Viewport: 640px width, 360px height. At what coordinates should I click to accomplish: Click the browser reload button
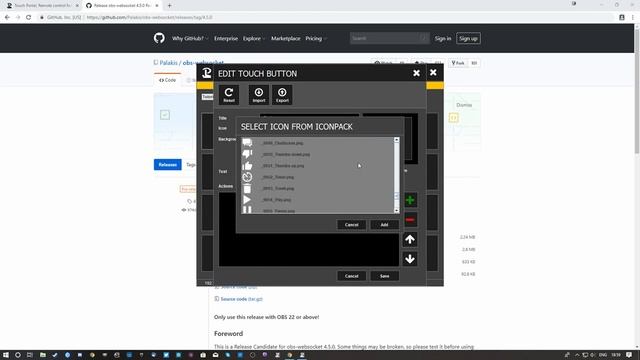pos(29,17)
